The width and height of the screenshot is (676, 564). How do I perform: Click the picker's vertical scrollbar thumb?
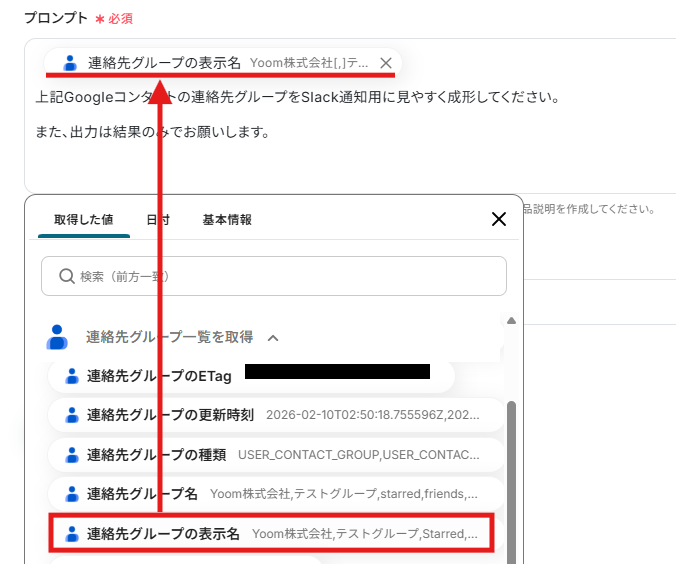[x=511, y=482]
